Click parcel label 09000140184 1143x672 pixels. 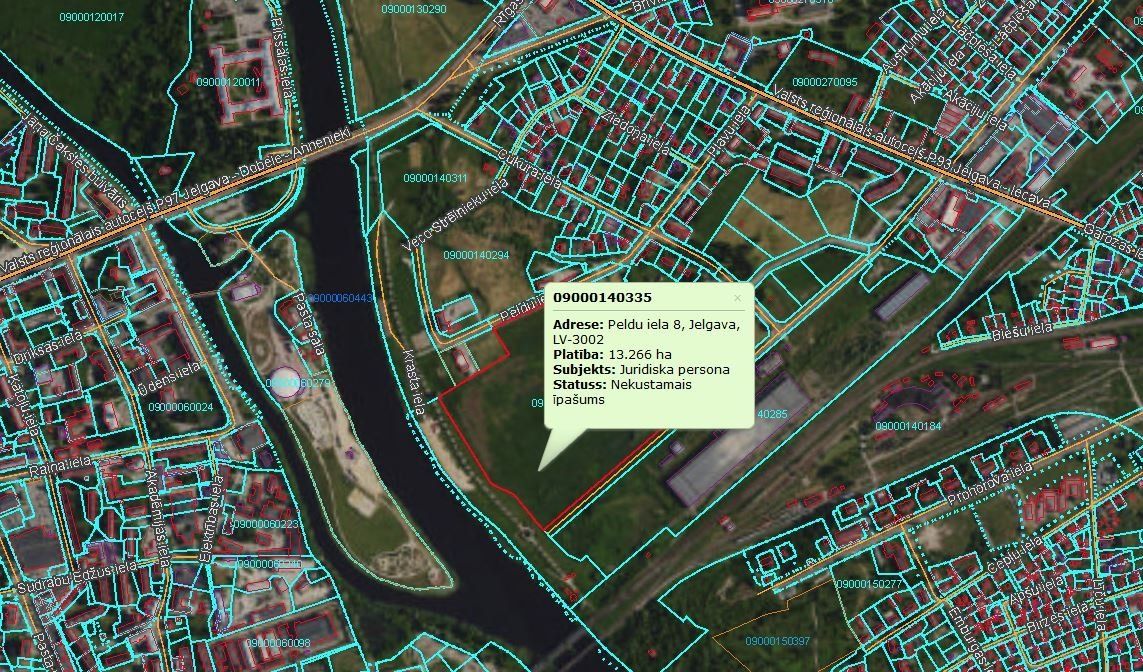pos(908,426)
